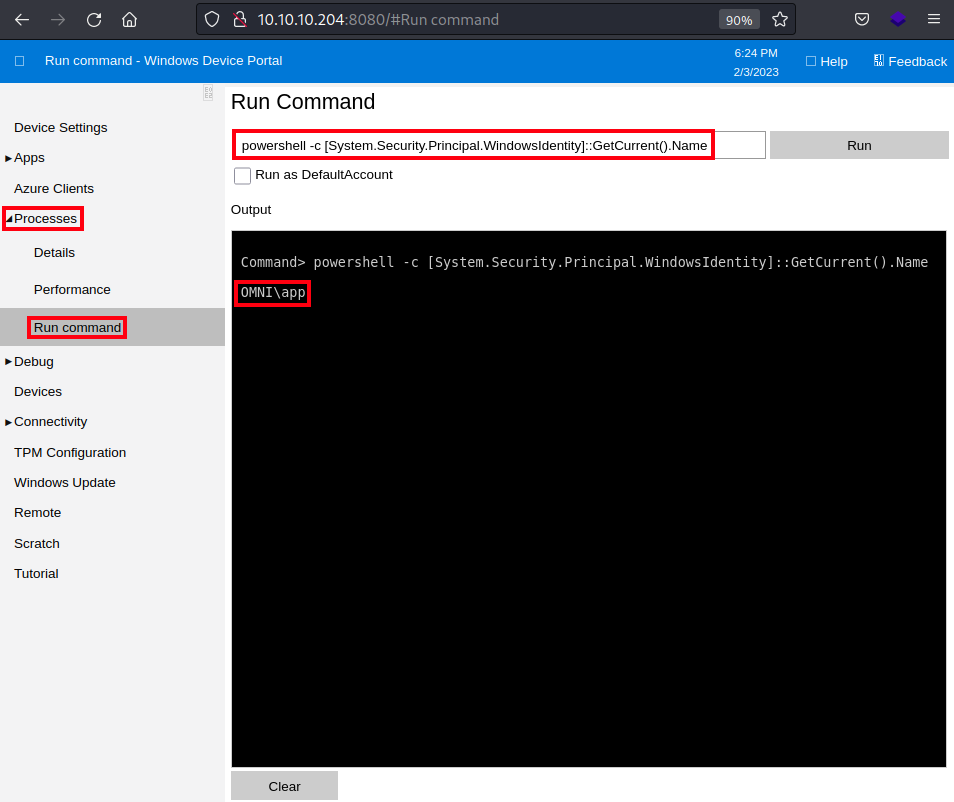Expand the Apps section arrow
This screenshot has height=802, width=954.
click(9, 158)
